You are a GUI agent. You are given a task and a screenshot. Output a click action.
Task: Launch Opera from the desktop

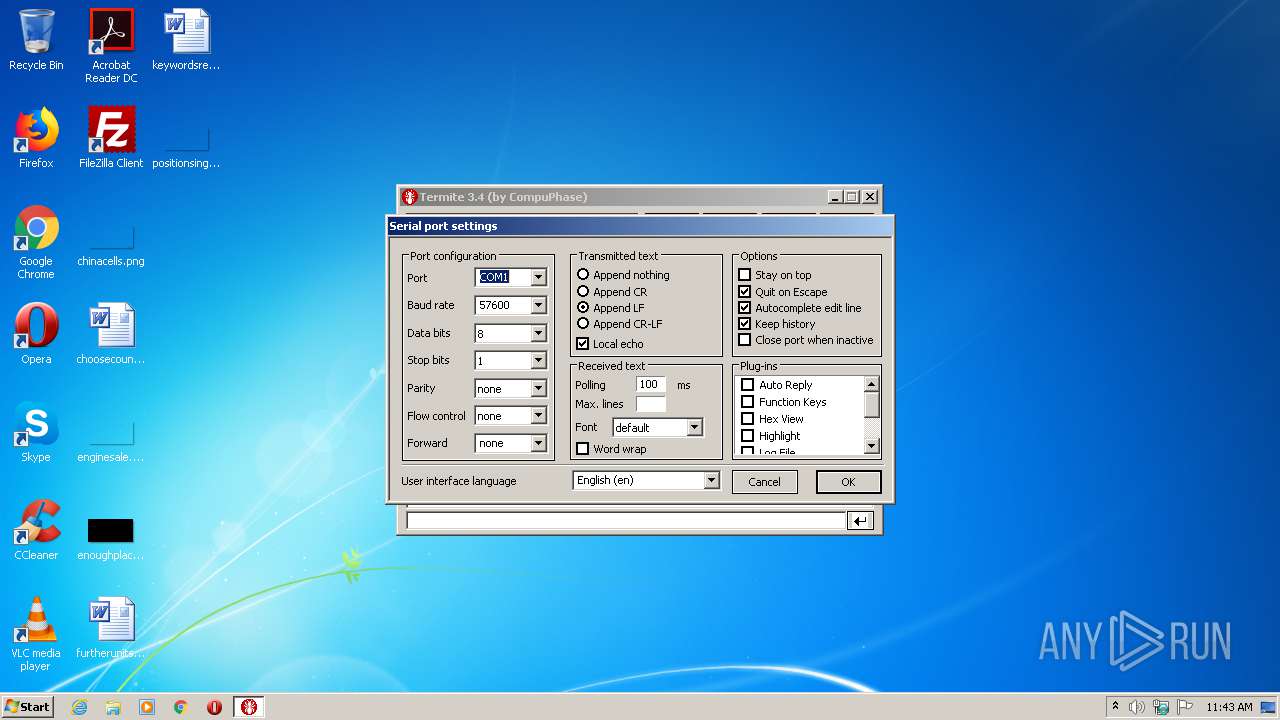tap(36, 334)
